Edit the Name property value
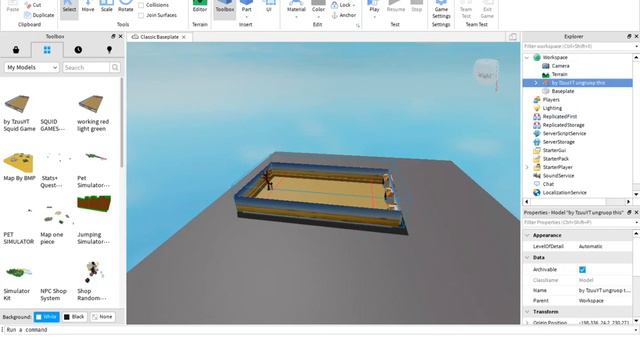640x360 pixels. [x=605, y=290]
